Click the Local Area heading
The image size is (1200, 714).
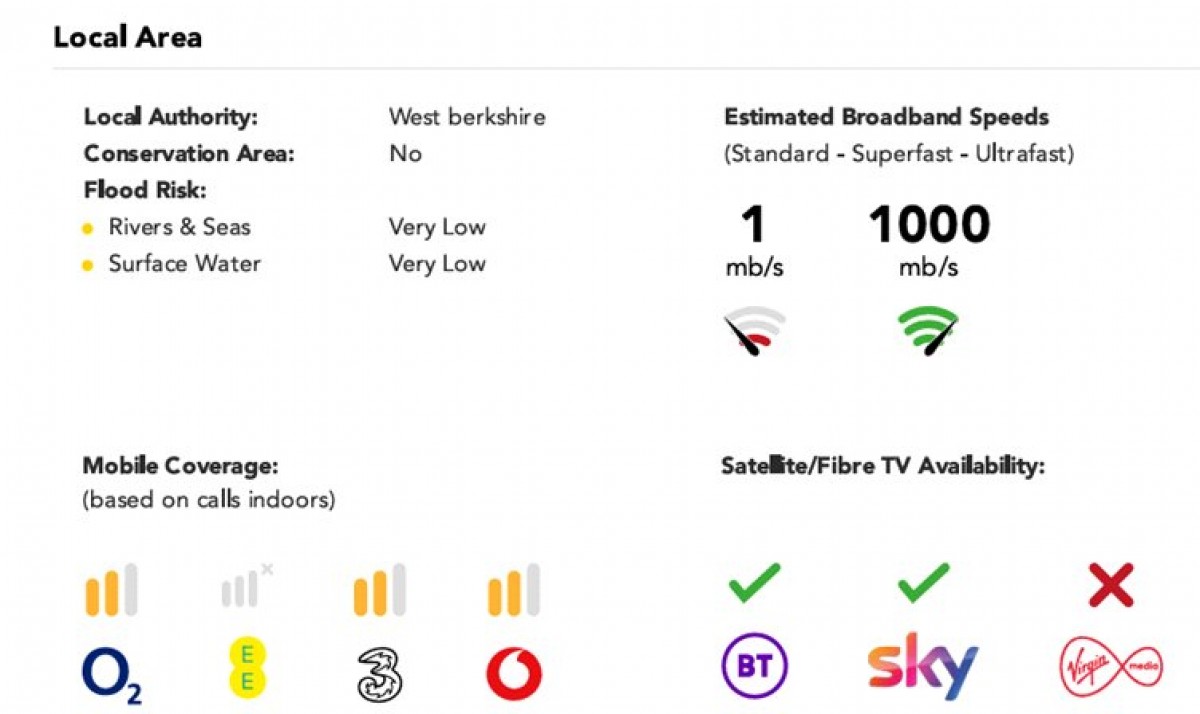127,38
